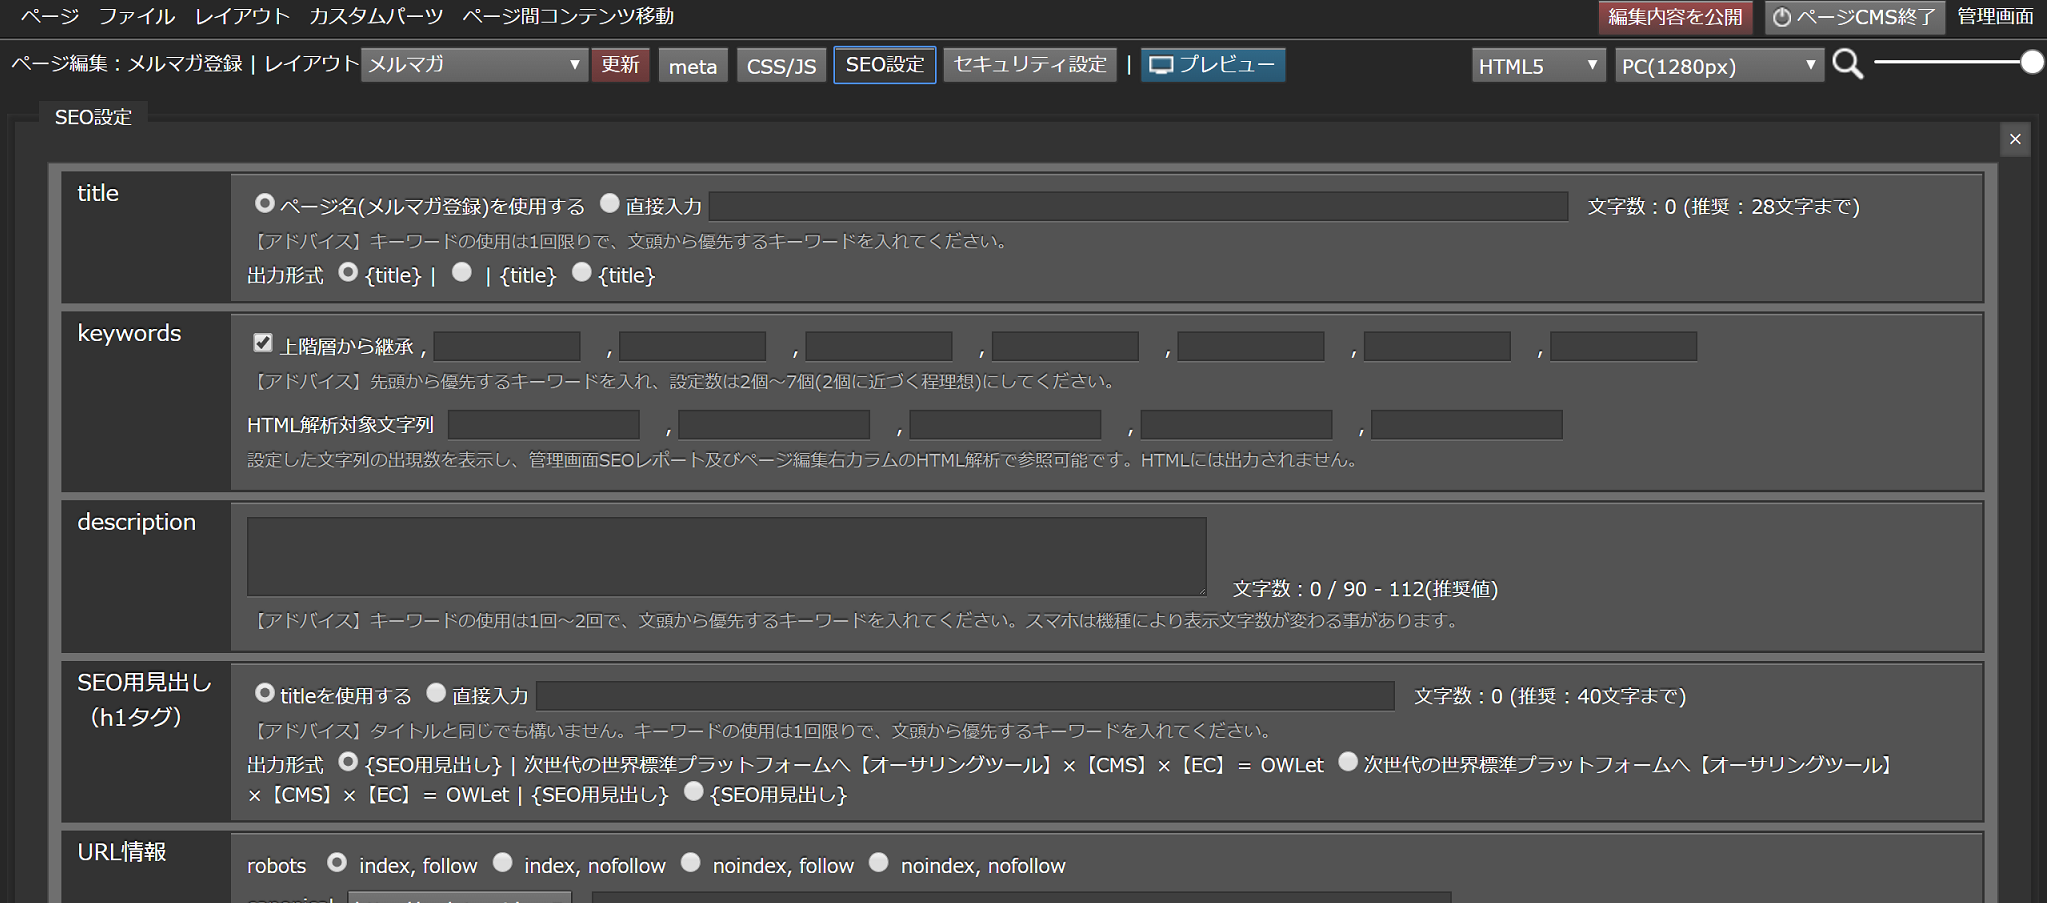
Task: Toggle 上階層から継承 checkbox
Action: (x=263, y=343)
